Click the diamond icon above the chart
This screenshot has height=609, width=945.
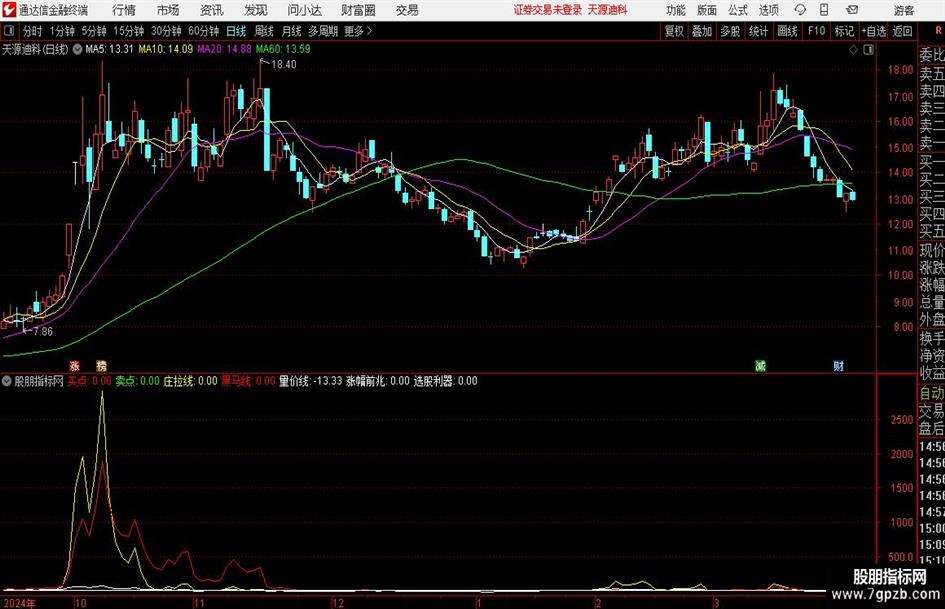pos(853,50)
